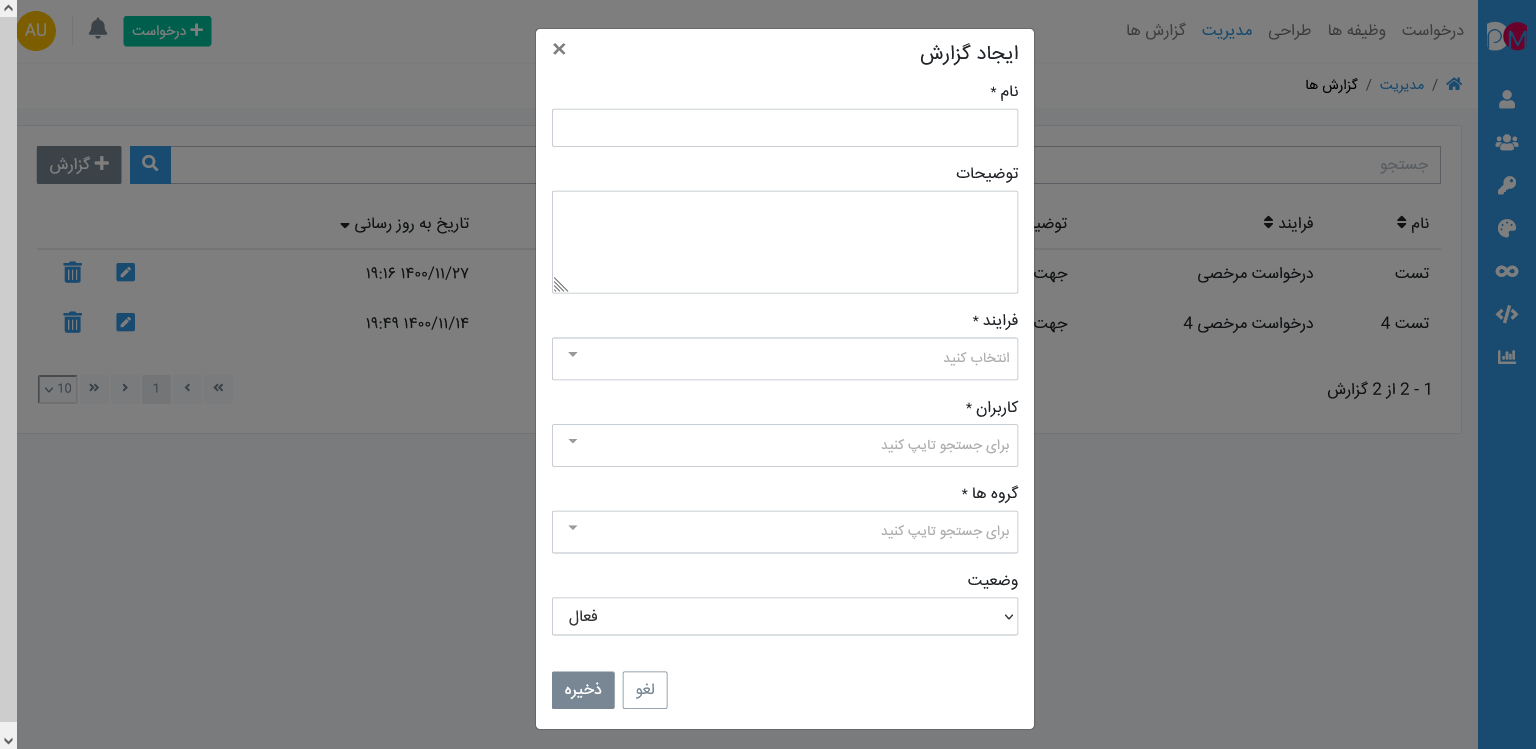The height and width of the screenshot is (749, 1536).
Task: Open the palette theme sidebar icon
Action: pyautogui.click(x=1507, y=228)
